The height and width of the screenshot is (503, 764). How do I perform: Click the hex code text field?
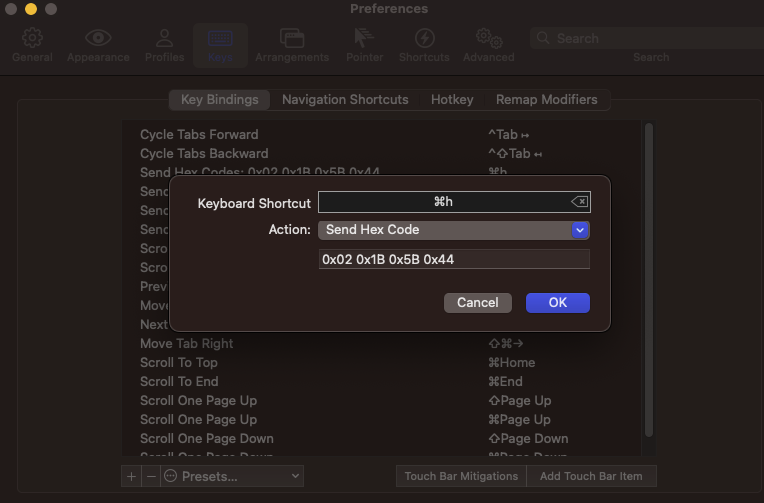pyautogui.click(x=454, y=259)
